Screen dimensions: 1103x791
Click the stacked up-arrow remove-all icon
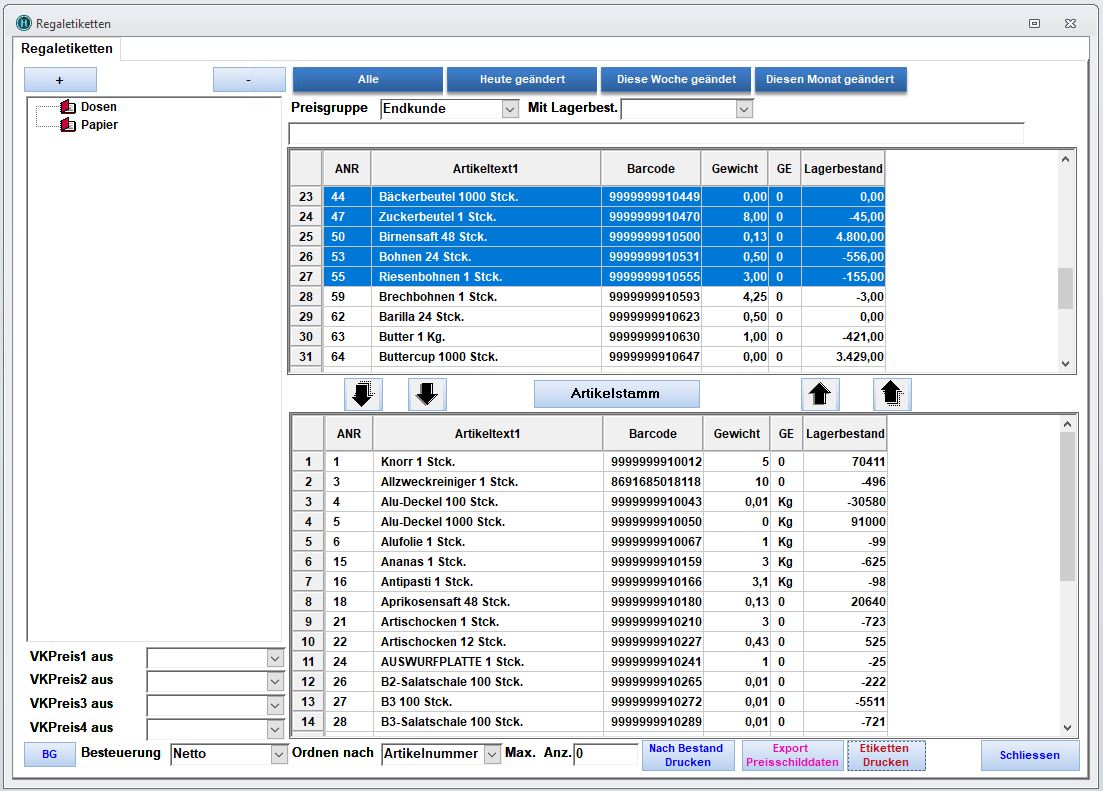point(892,395)
